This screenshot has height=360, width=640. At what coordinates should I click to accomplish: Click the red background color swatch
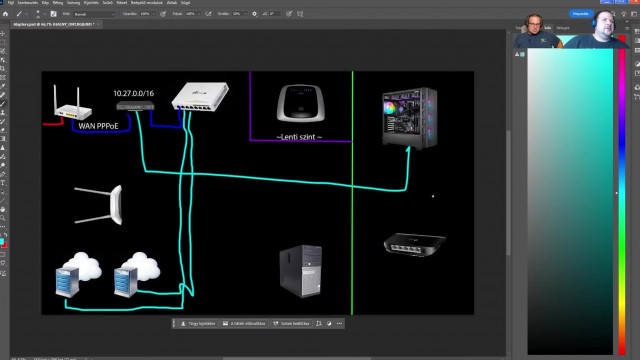(x=4, y=245)
